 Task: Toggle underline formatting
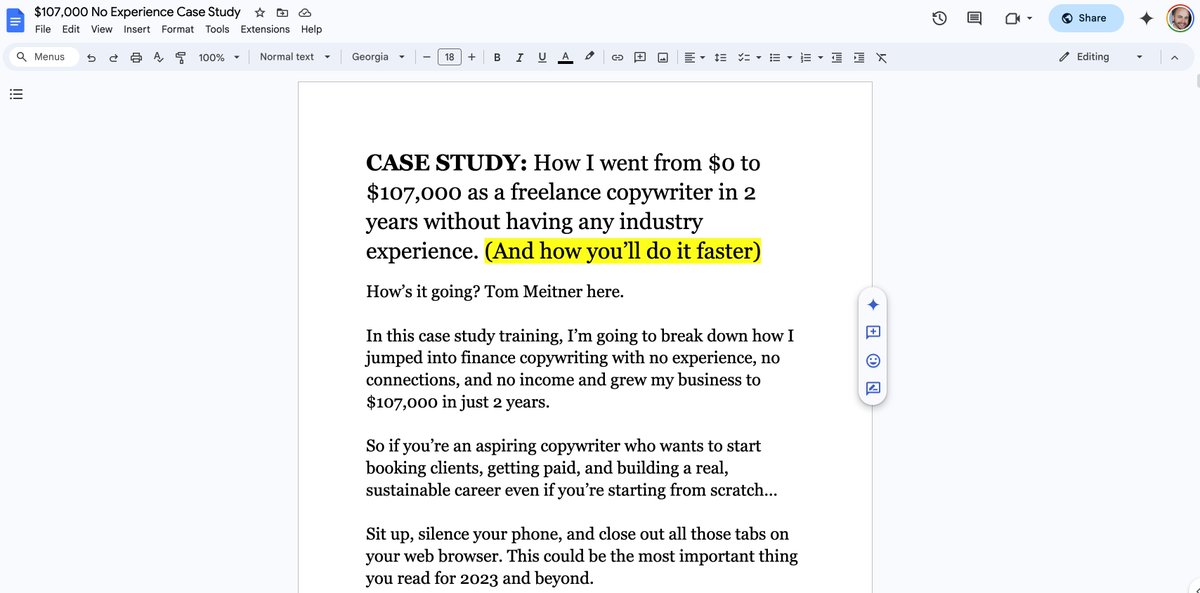pyautogui.click(x=542, y=57)
